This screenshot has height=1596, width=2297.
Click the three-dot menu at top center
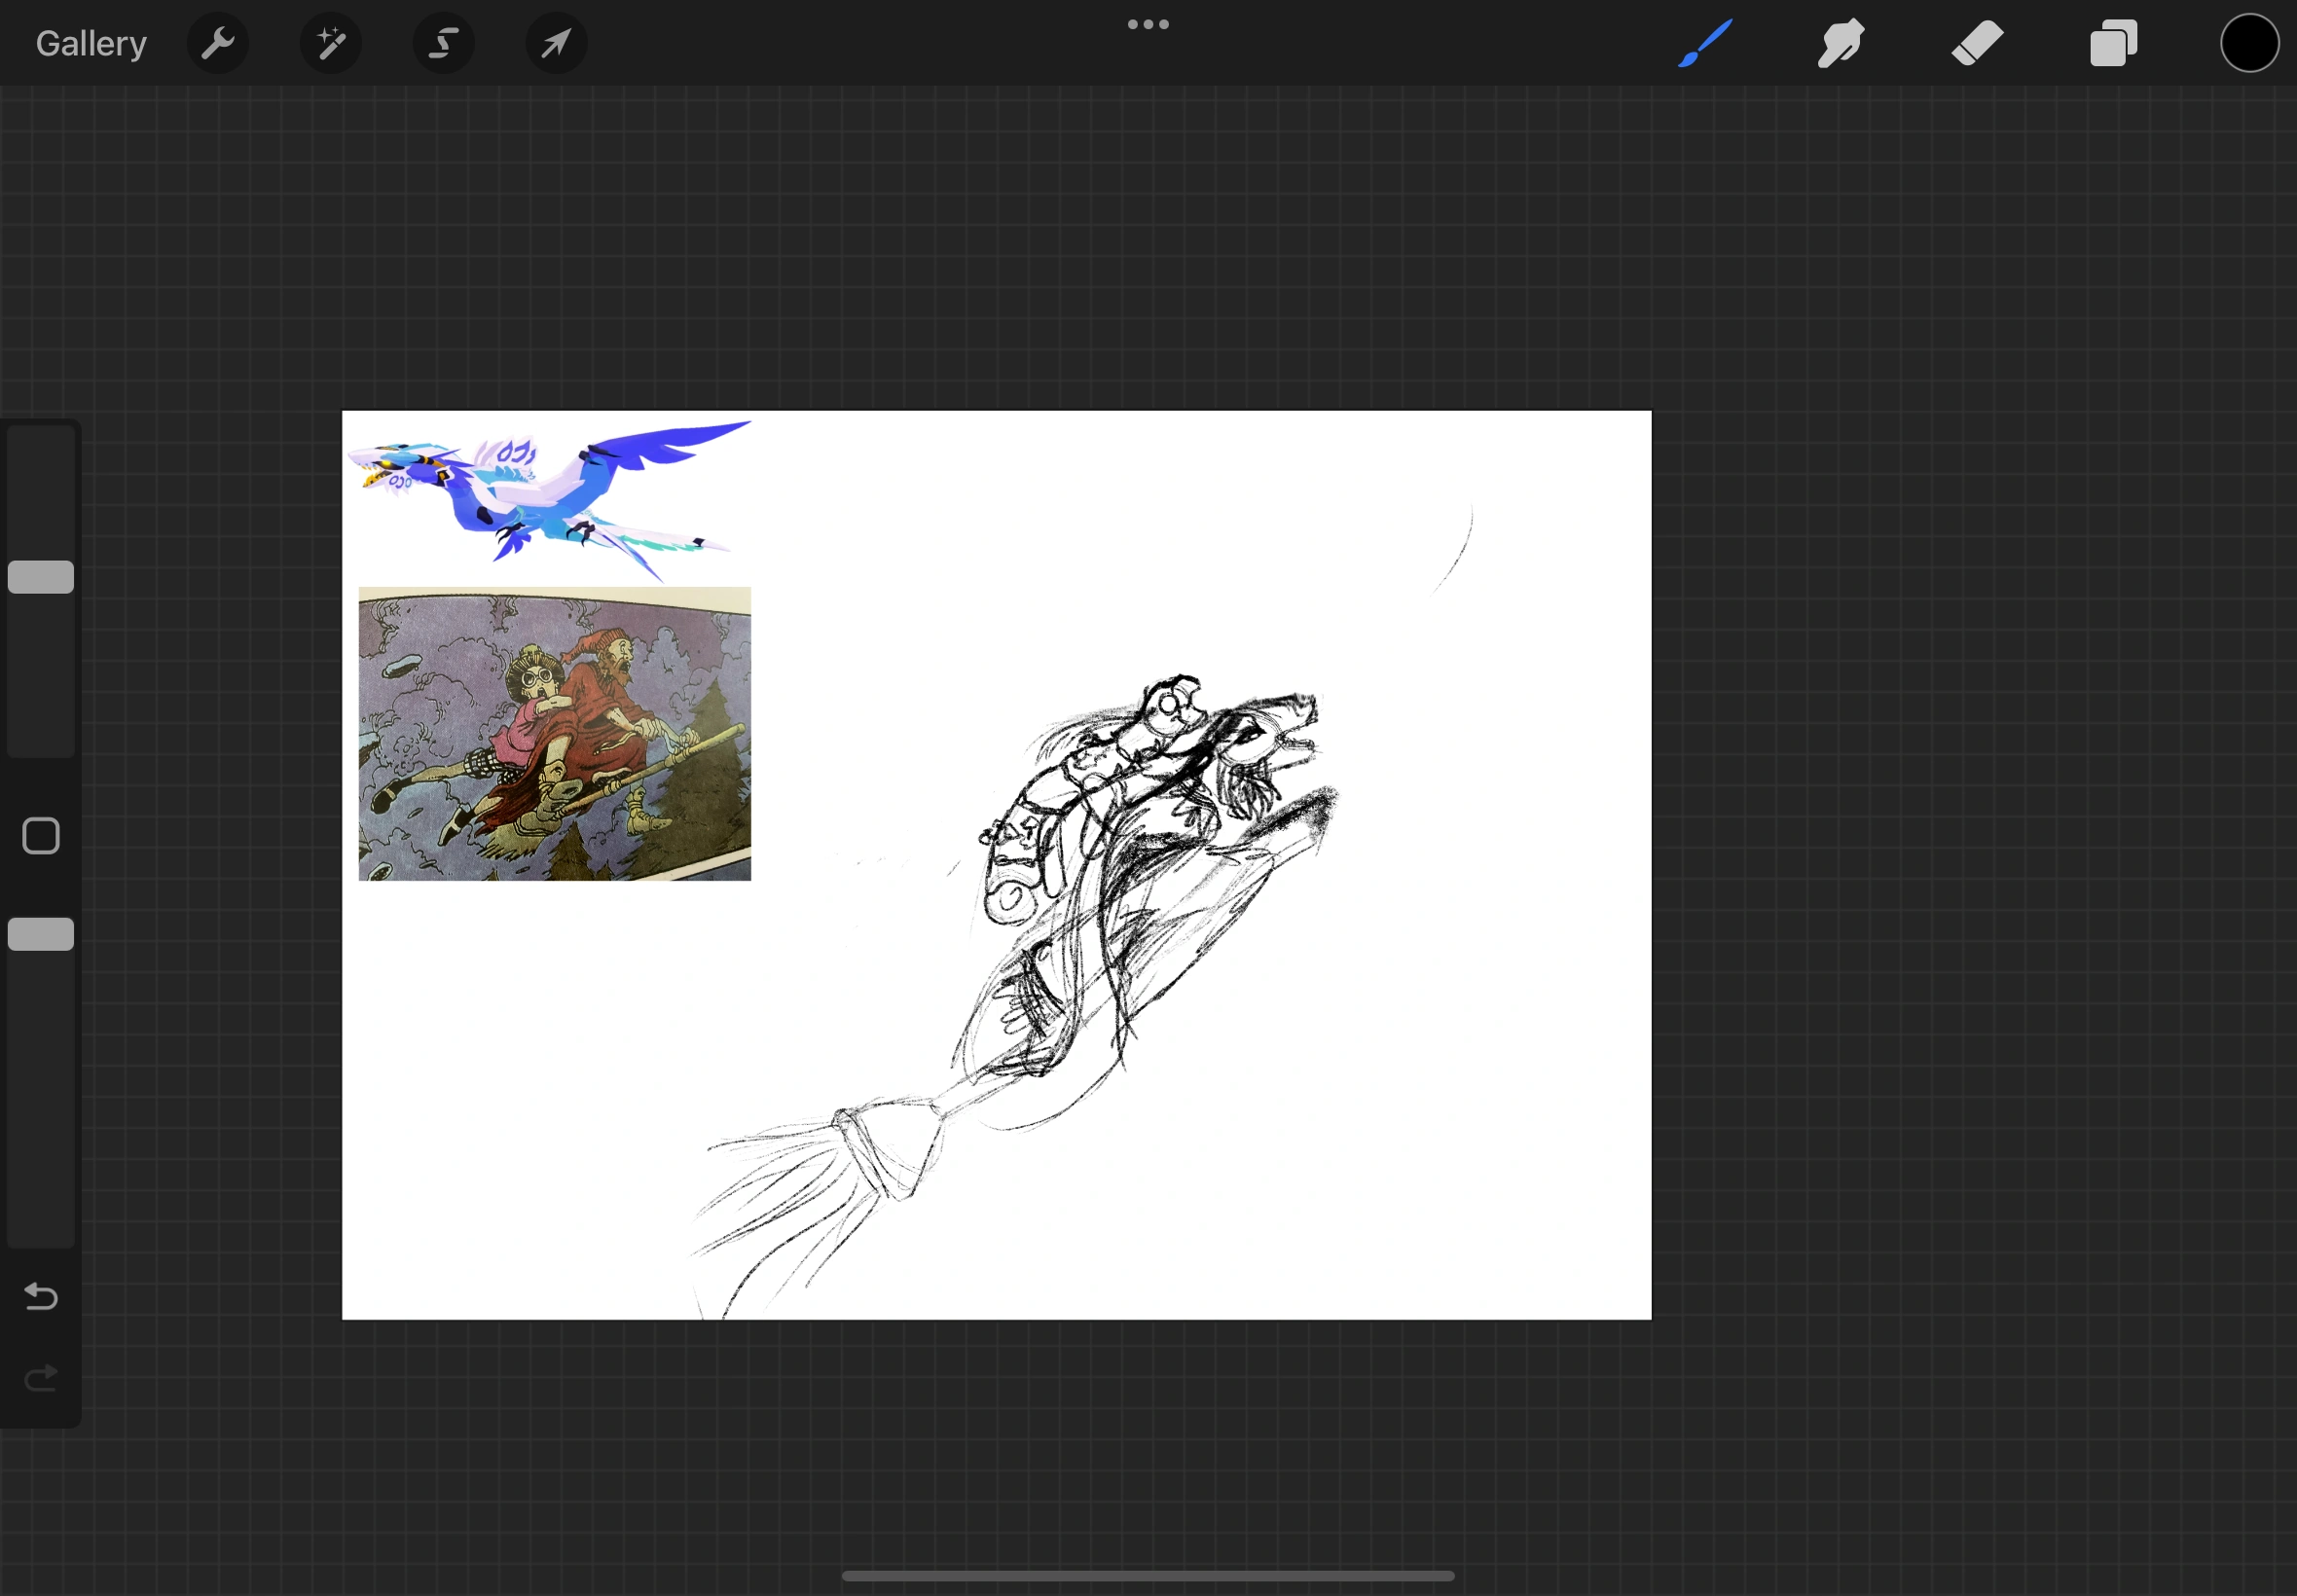[x=1148, y=25]
